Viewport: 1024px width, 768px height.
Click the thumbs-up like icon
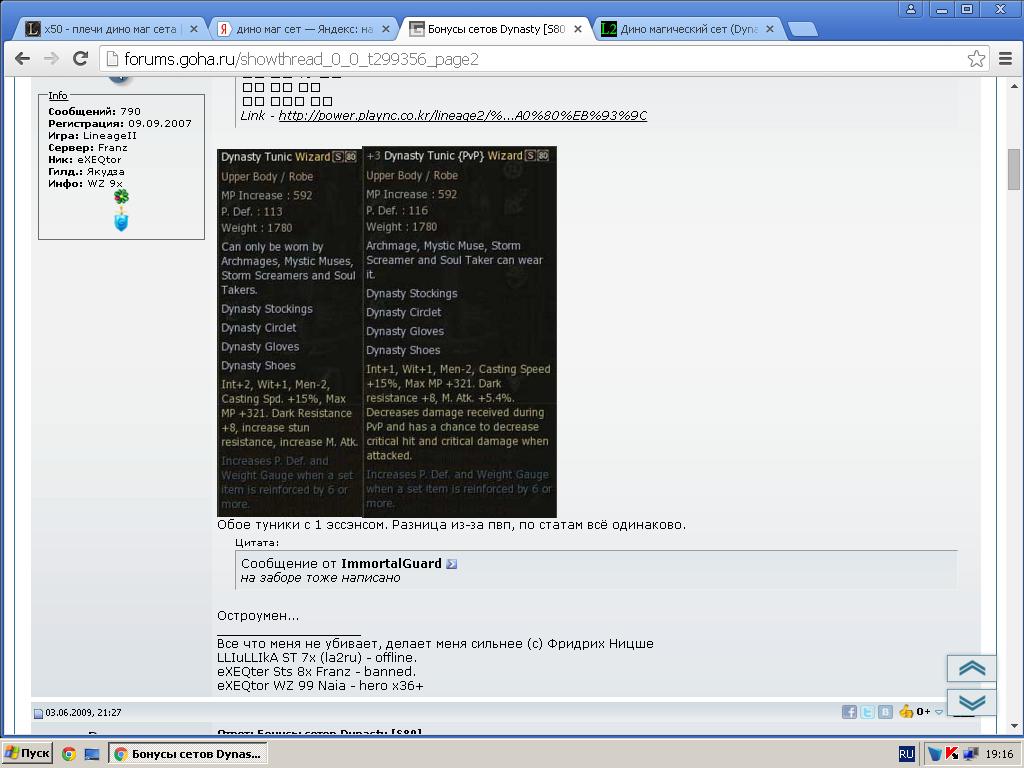coord(906,712)
